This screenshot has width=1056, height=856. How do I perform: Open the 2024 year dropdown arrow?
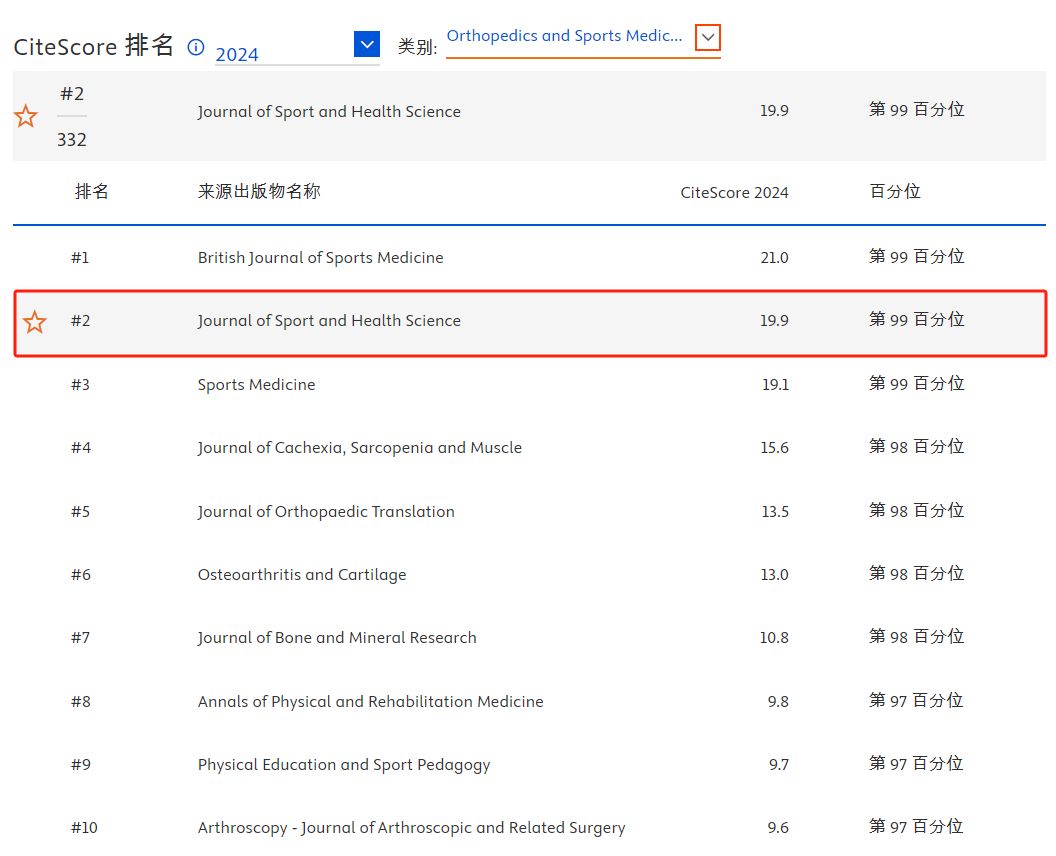pyautogui.click(x=367, y=45)
